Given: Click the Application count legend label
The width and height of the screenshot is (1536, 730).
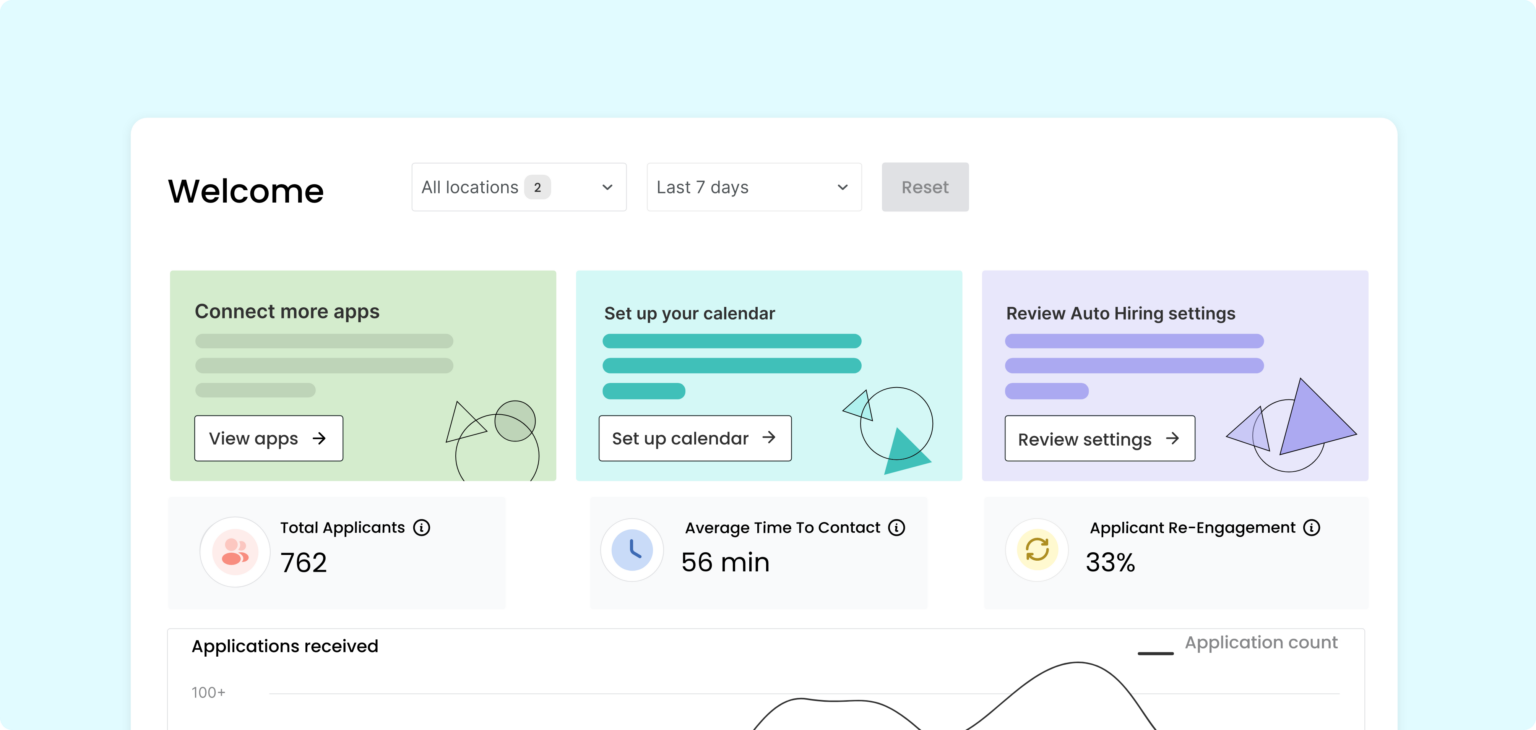Looking at the screenshot, I should [1261, 642].
